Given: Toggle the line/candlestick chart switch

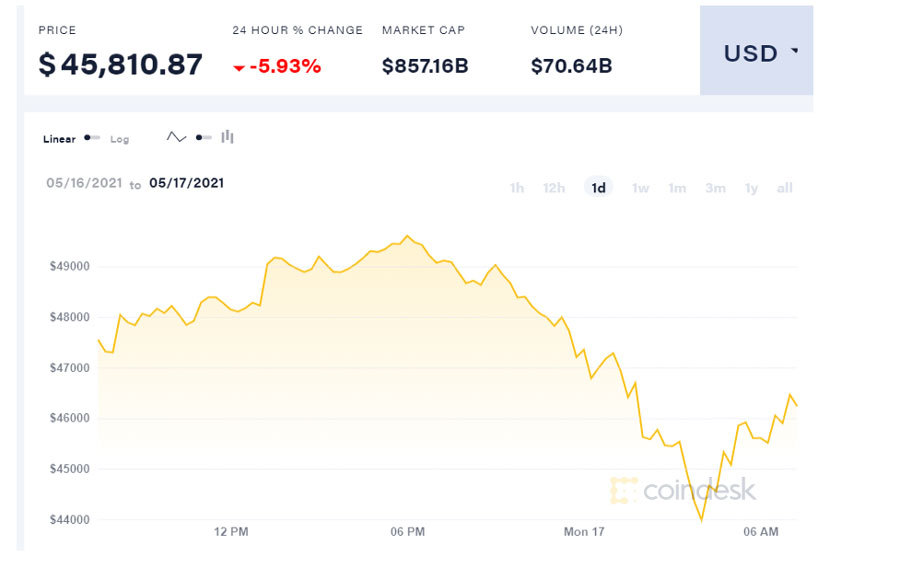Looking at the screenshot, I should click(203, 138).
